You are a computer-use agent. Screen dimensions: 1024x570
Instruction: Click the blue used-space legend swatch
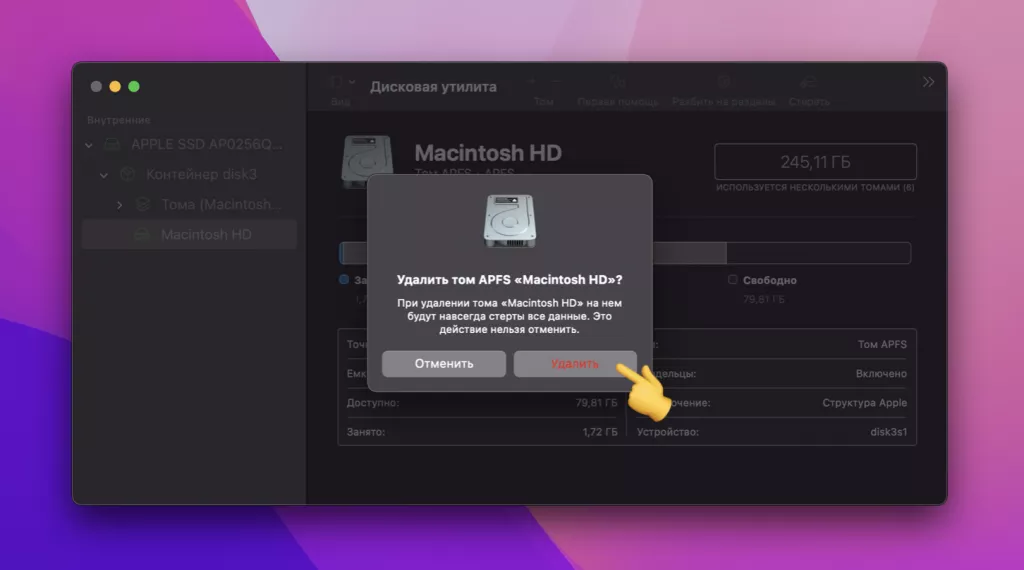click(344, 279)
